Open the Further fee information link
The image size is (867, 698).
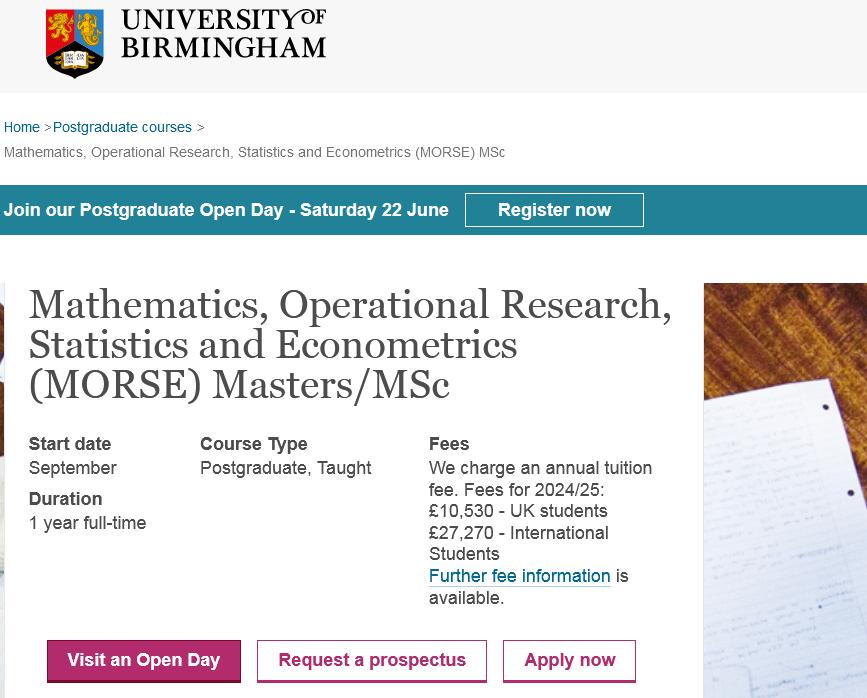coord(519,576)
